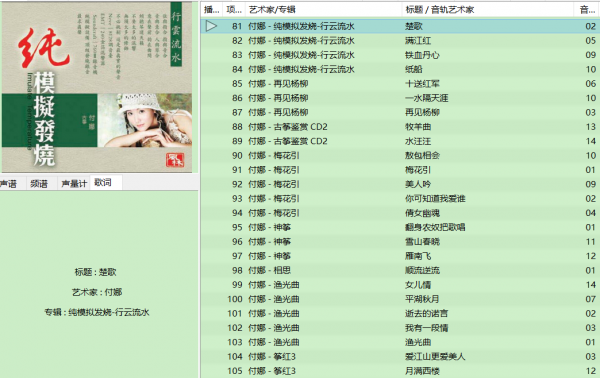Click the play indicator on track 81
The width and height of the screenshot is (600, 378).
coord(211,26)
